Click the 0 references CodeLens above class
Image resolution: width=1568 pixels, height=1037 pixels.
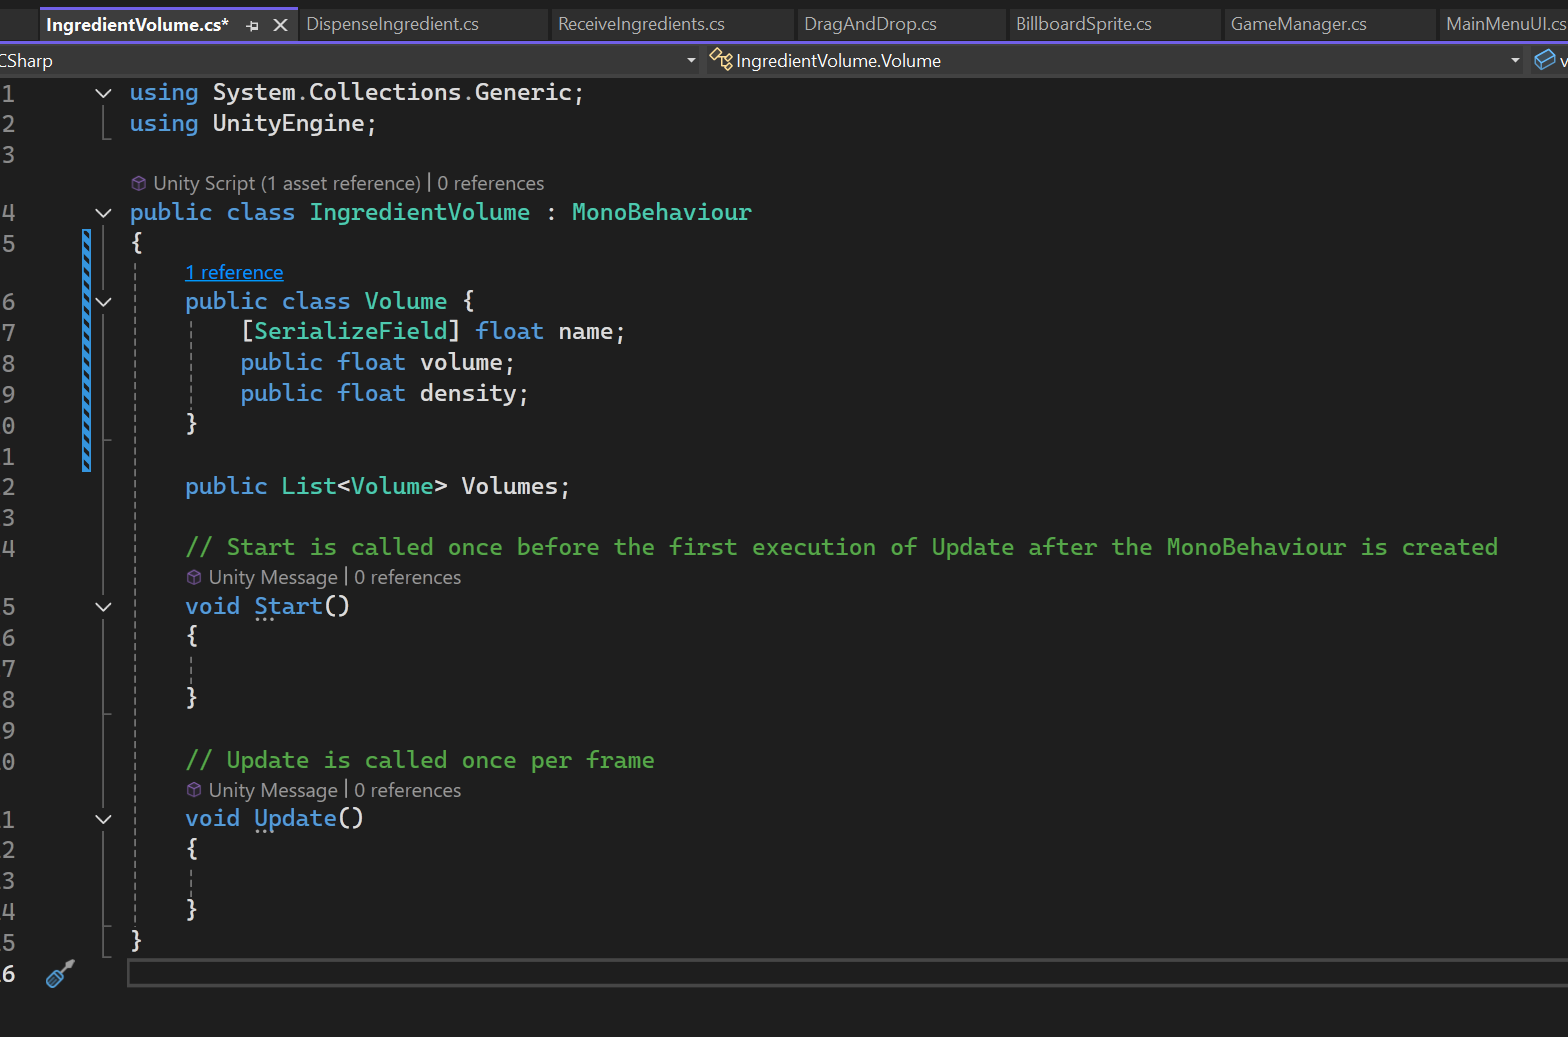pos(491,183)
